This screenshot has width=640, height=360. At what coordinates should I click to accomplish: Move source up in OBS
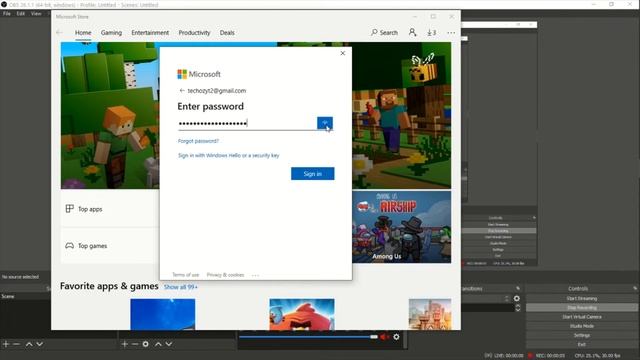[x=158, y=344]
